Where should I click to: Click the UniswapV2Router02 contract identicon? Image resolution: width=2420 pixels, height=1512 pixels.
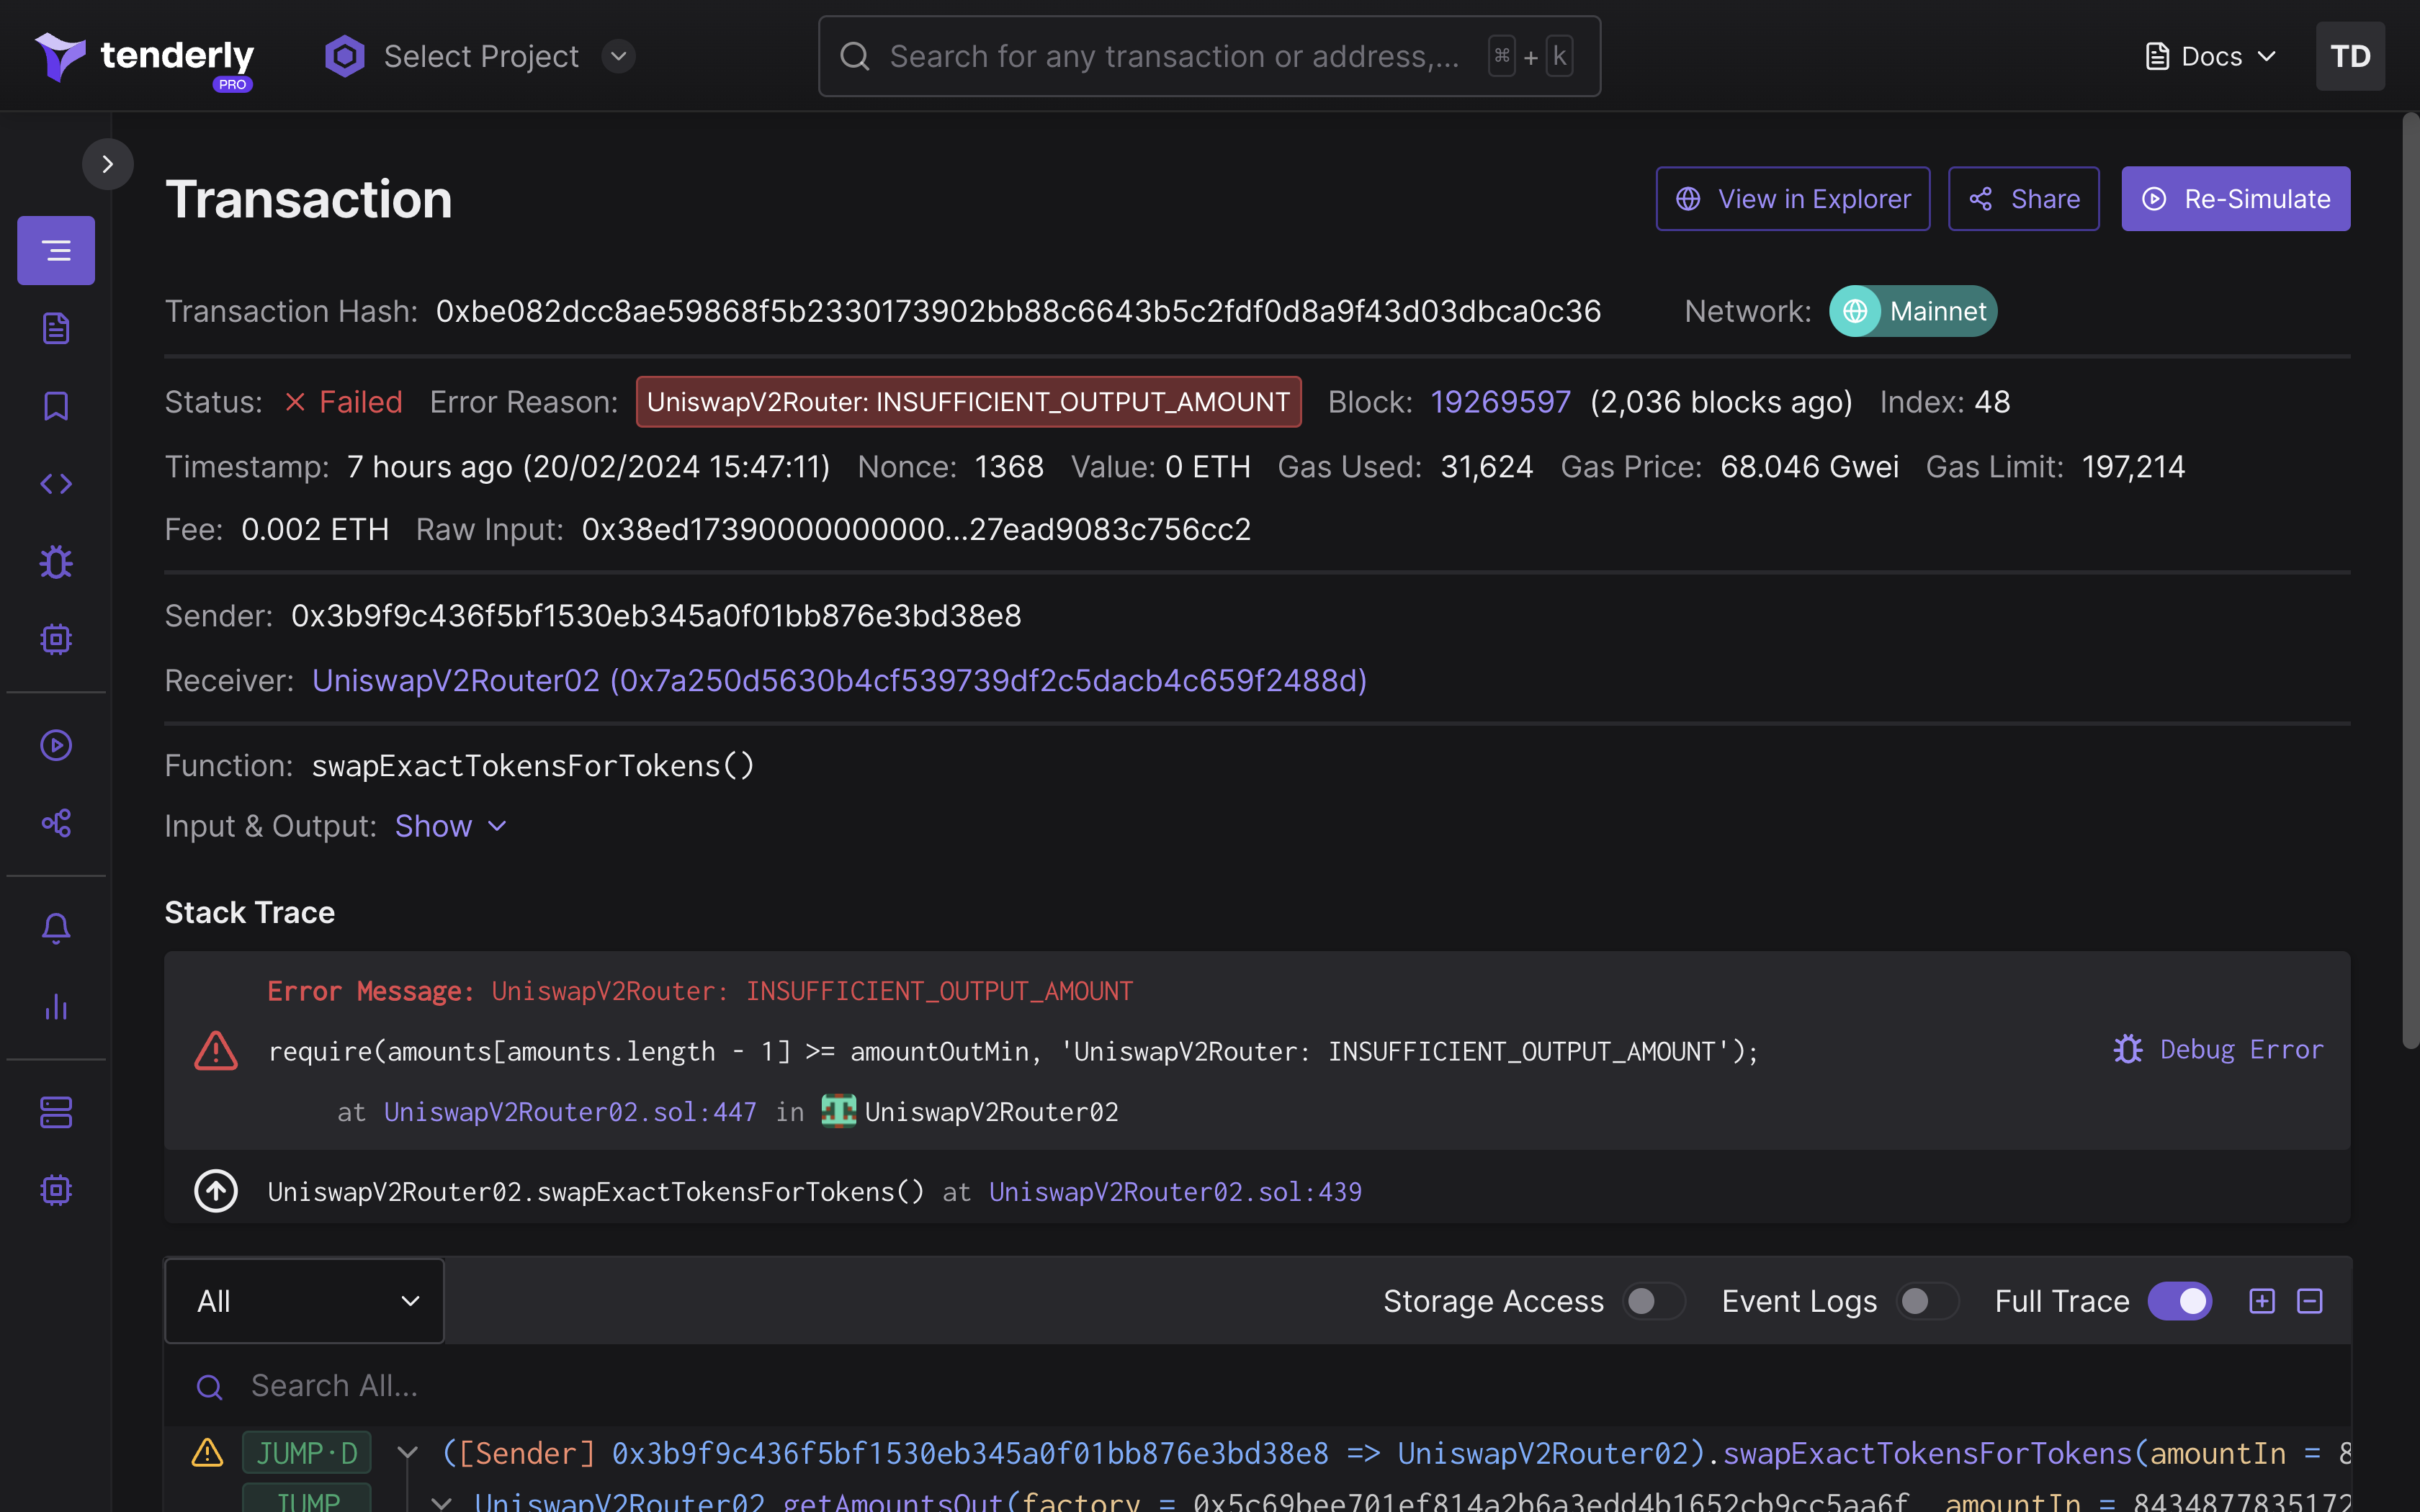[x=839, y=1111]
